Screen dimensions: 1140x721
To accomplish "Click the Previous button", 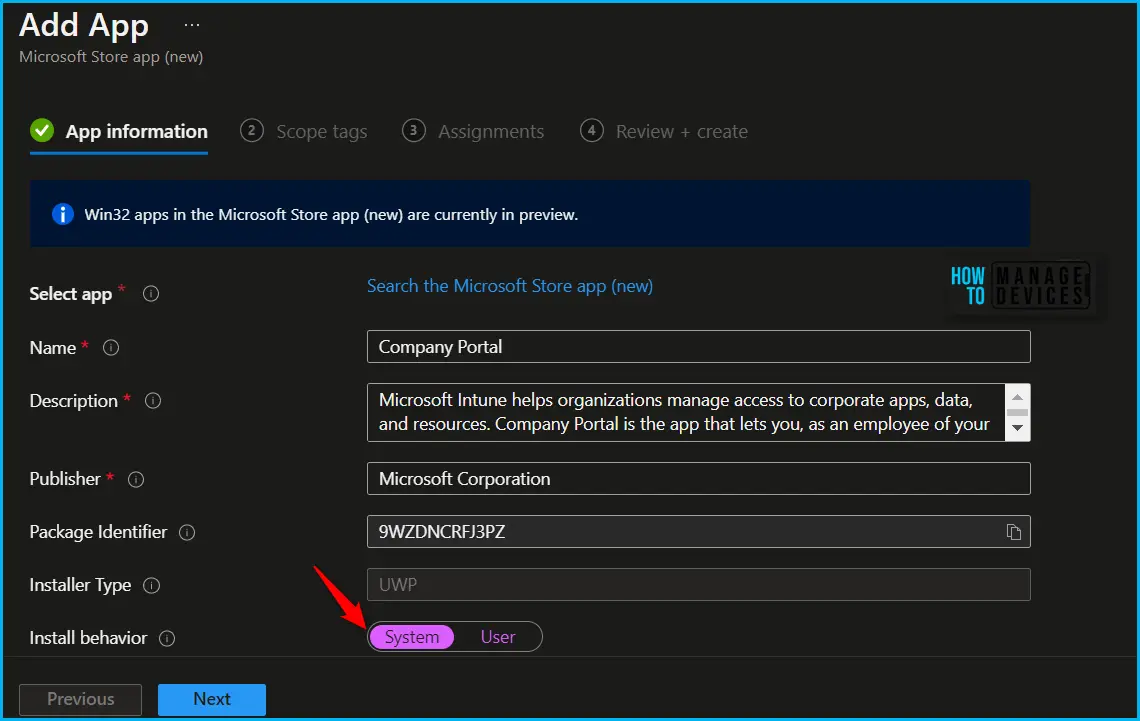I will (x=80, y=699).
